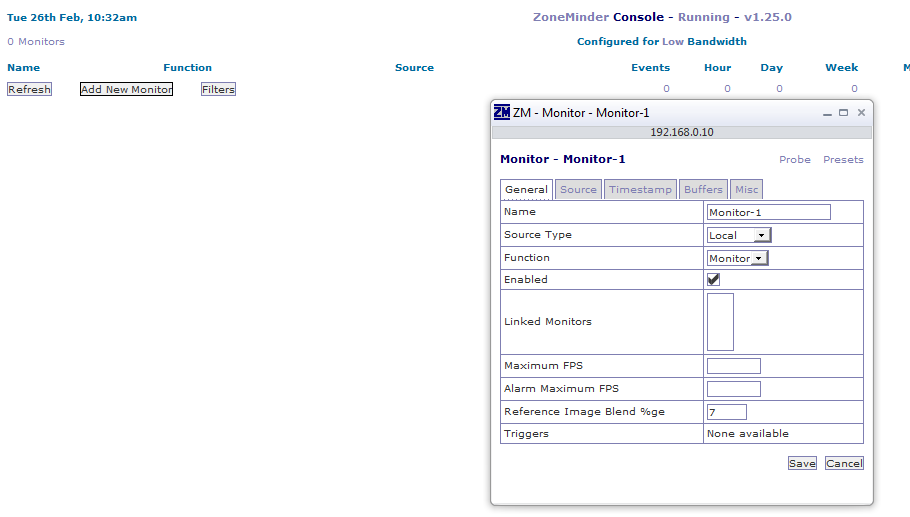Maximize the Monitor-1 popup window

[x=843, y=113]
